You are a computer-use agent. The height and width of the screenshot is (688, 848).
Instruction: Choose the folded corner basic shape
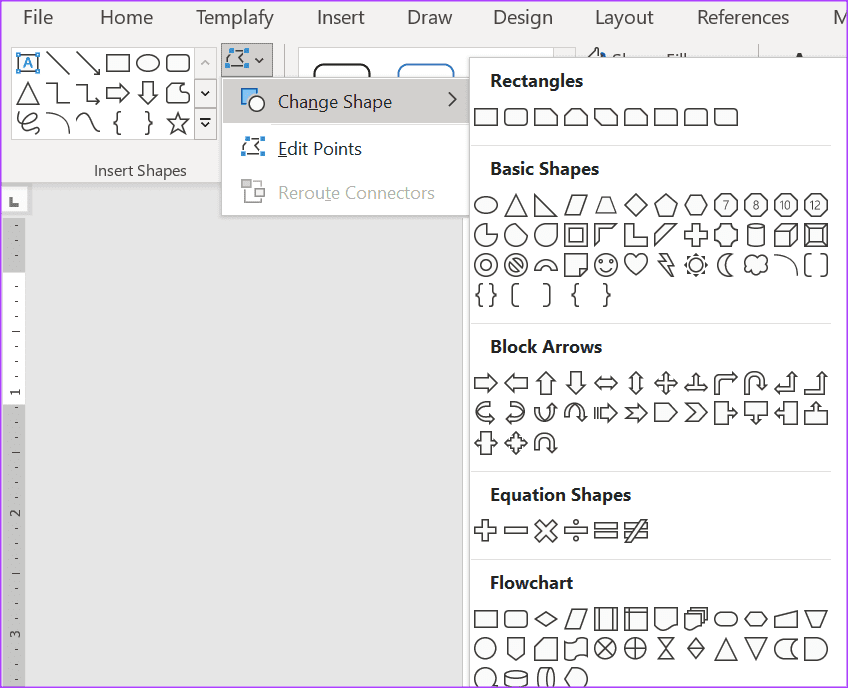[x=575, y=265]
